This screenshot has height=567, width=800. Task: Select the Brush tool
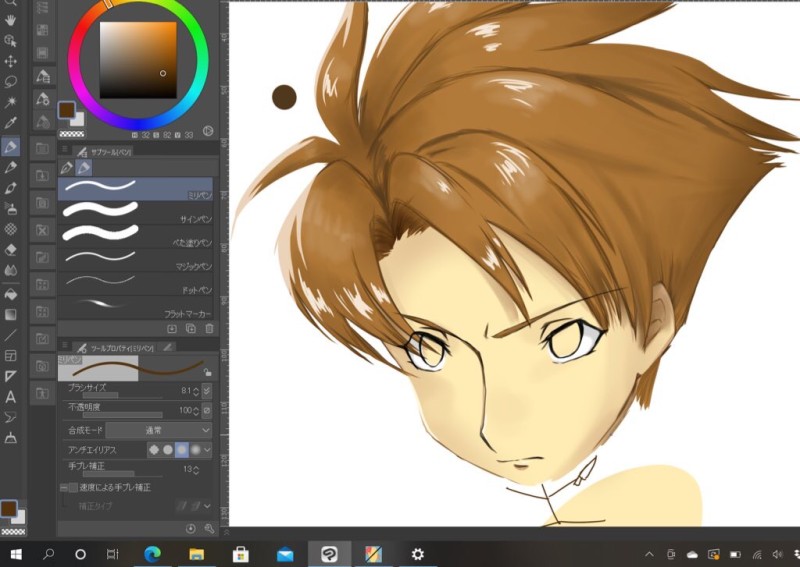pyautogui.click(x=10, y=188)
